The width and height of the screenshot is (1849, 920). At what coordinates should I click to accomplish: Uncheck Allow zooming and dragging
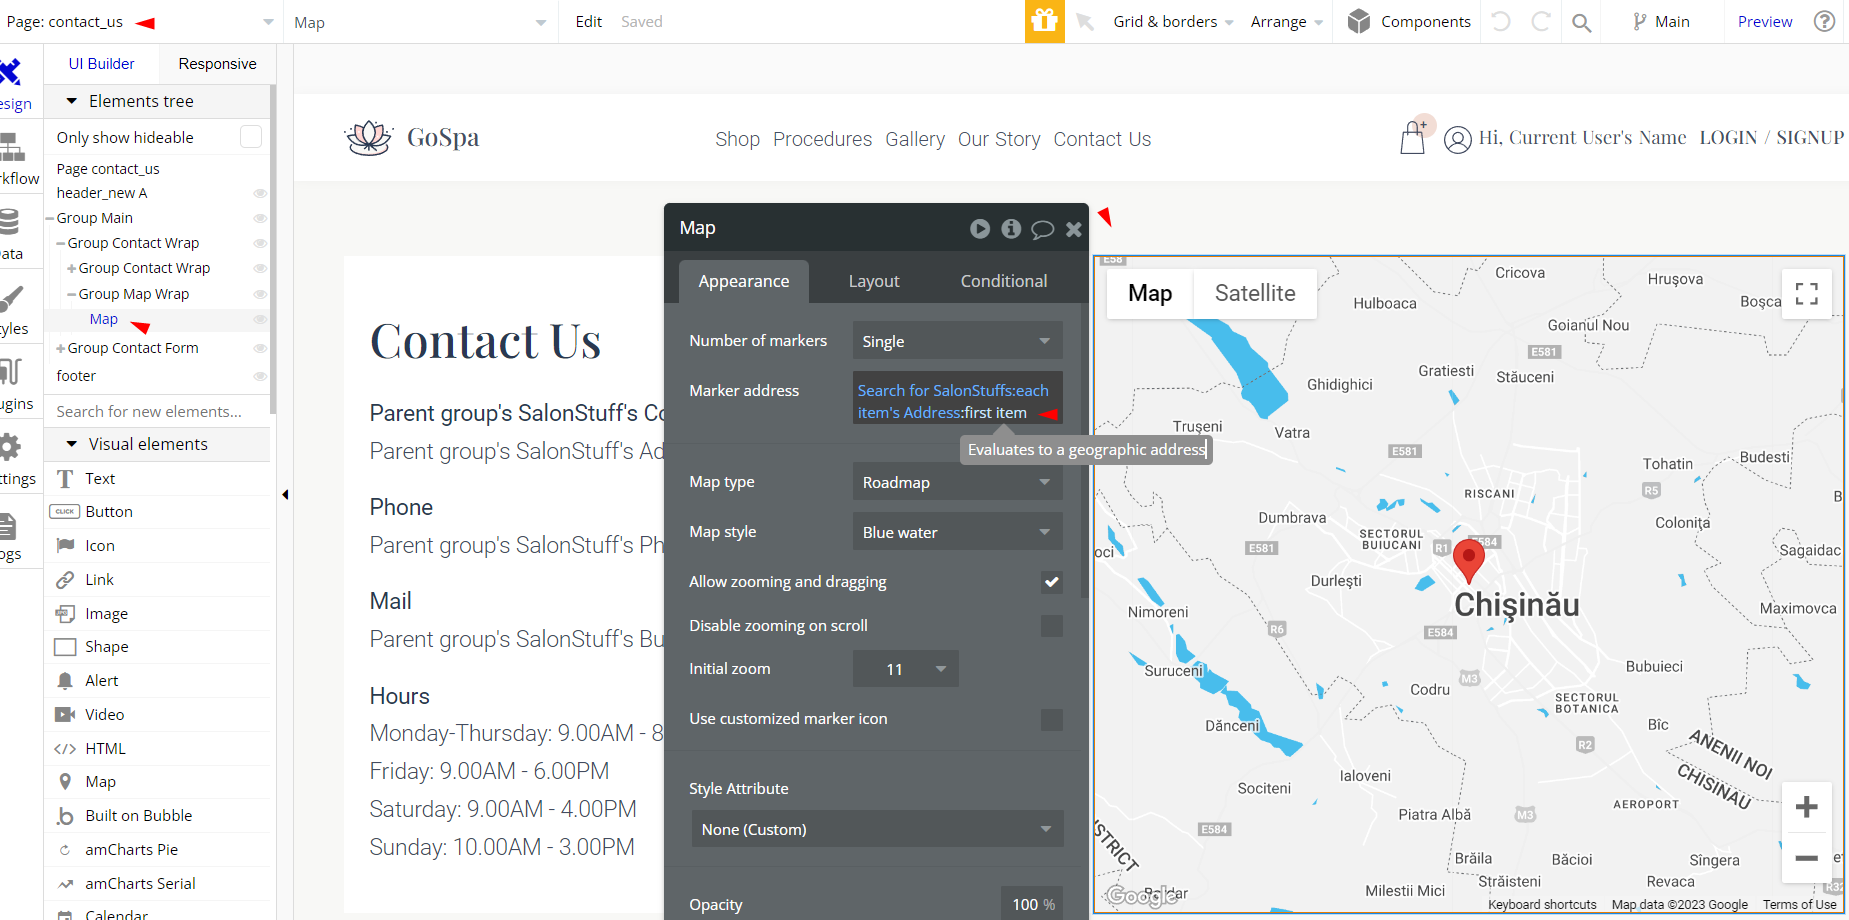pos(1051,582)
